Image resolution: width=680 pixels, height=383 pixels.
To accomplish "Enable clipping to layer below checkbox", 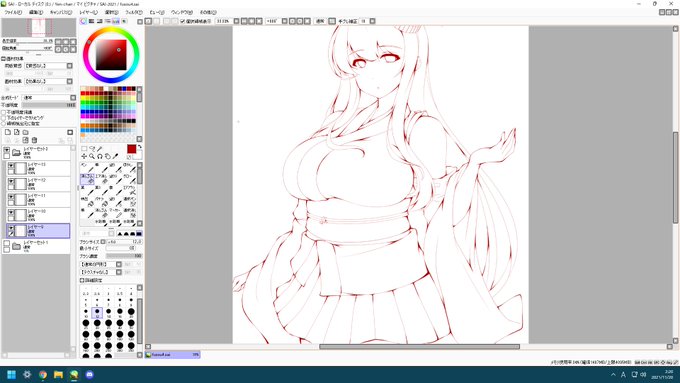I will point(3,118).
